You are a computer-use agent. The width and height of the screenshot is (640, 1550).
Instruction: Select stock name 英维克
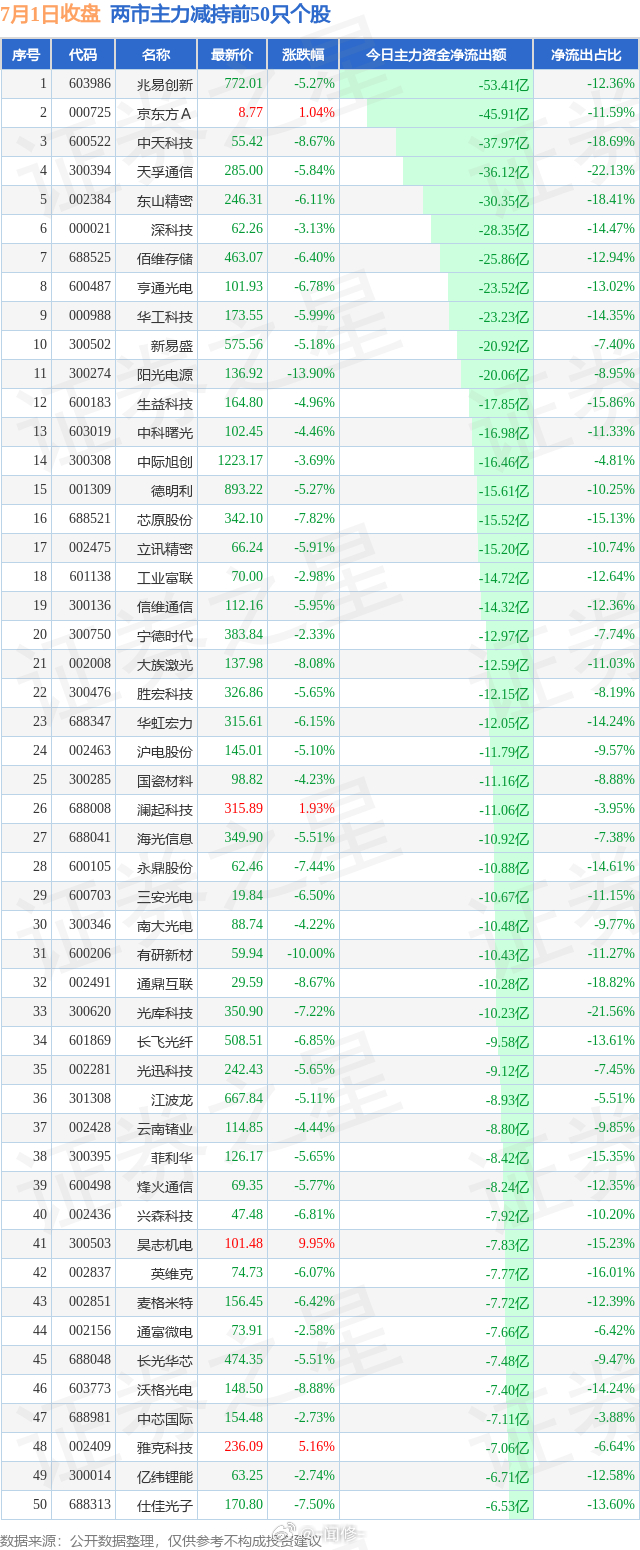pyautogui.click(x=172, y=1273)
